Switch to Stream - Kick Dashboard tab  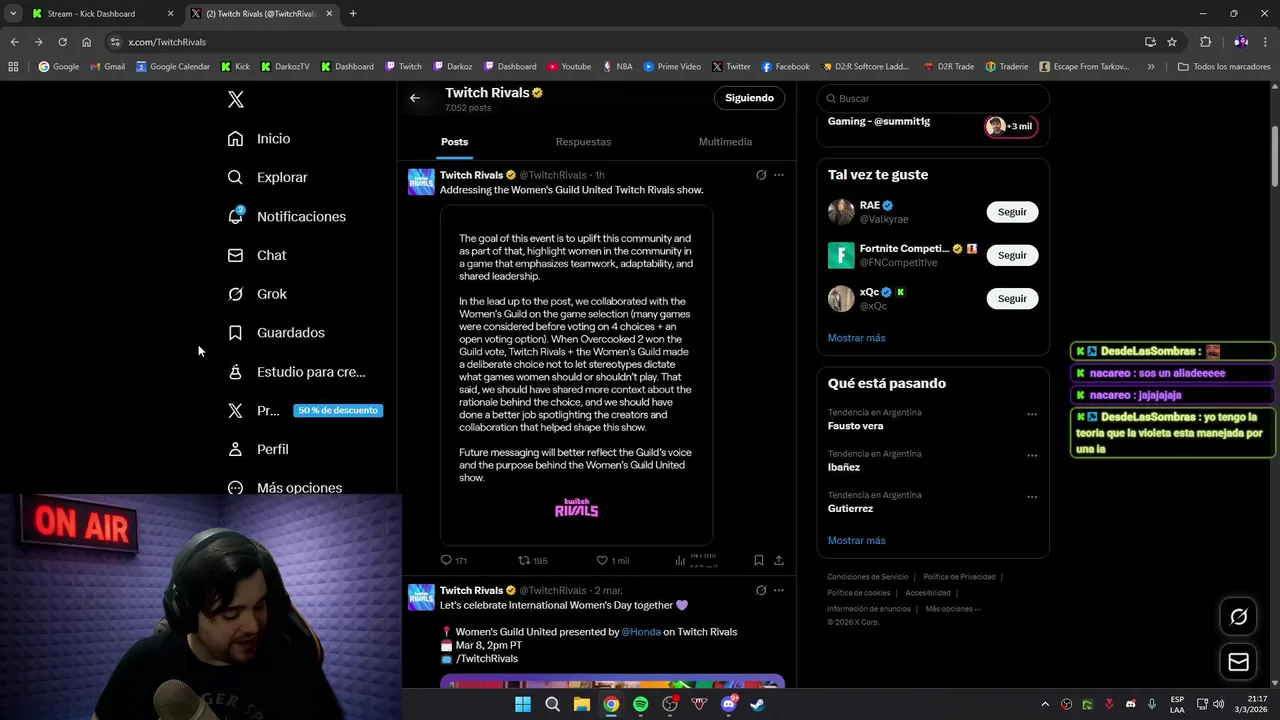click(102, 14)
